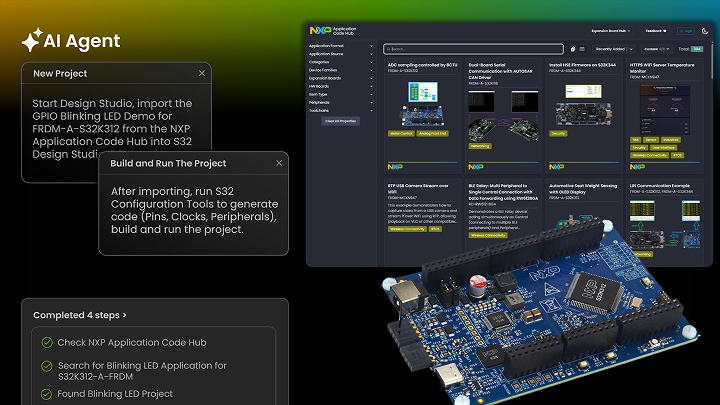Open the Feedback dropdown menu
Viewport: 720px width, 405px height.
click(656, 31)
